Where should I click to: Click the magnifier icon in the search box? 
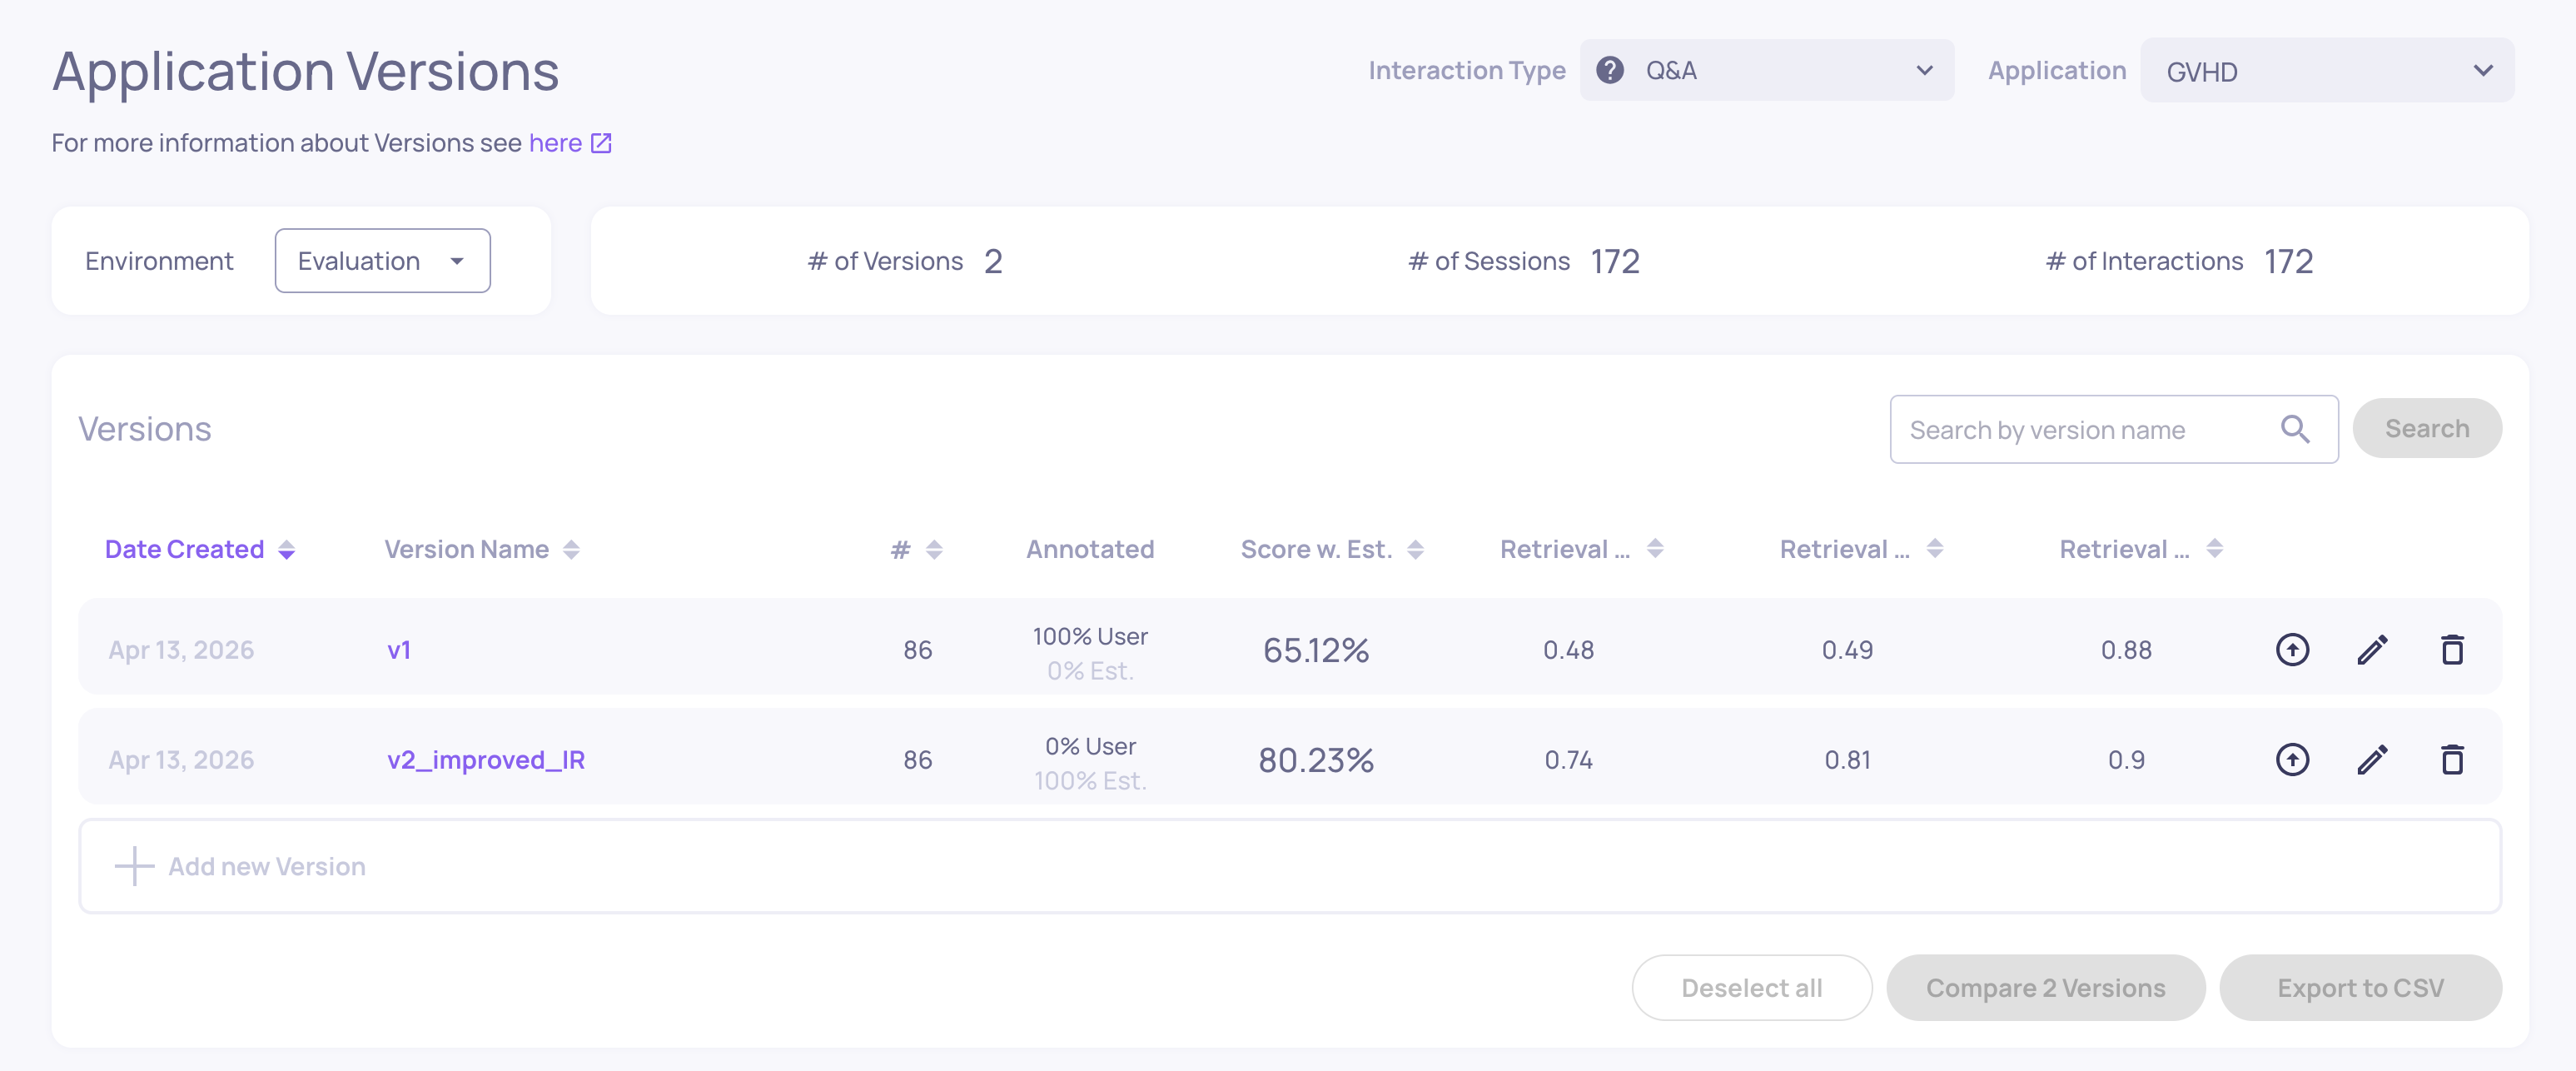(2295, 429)
